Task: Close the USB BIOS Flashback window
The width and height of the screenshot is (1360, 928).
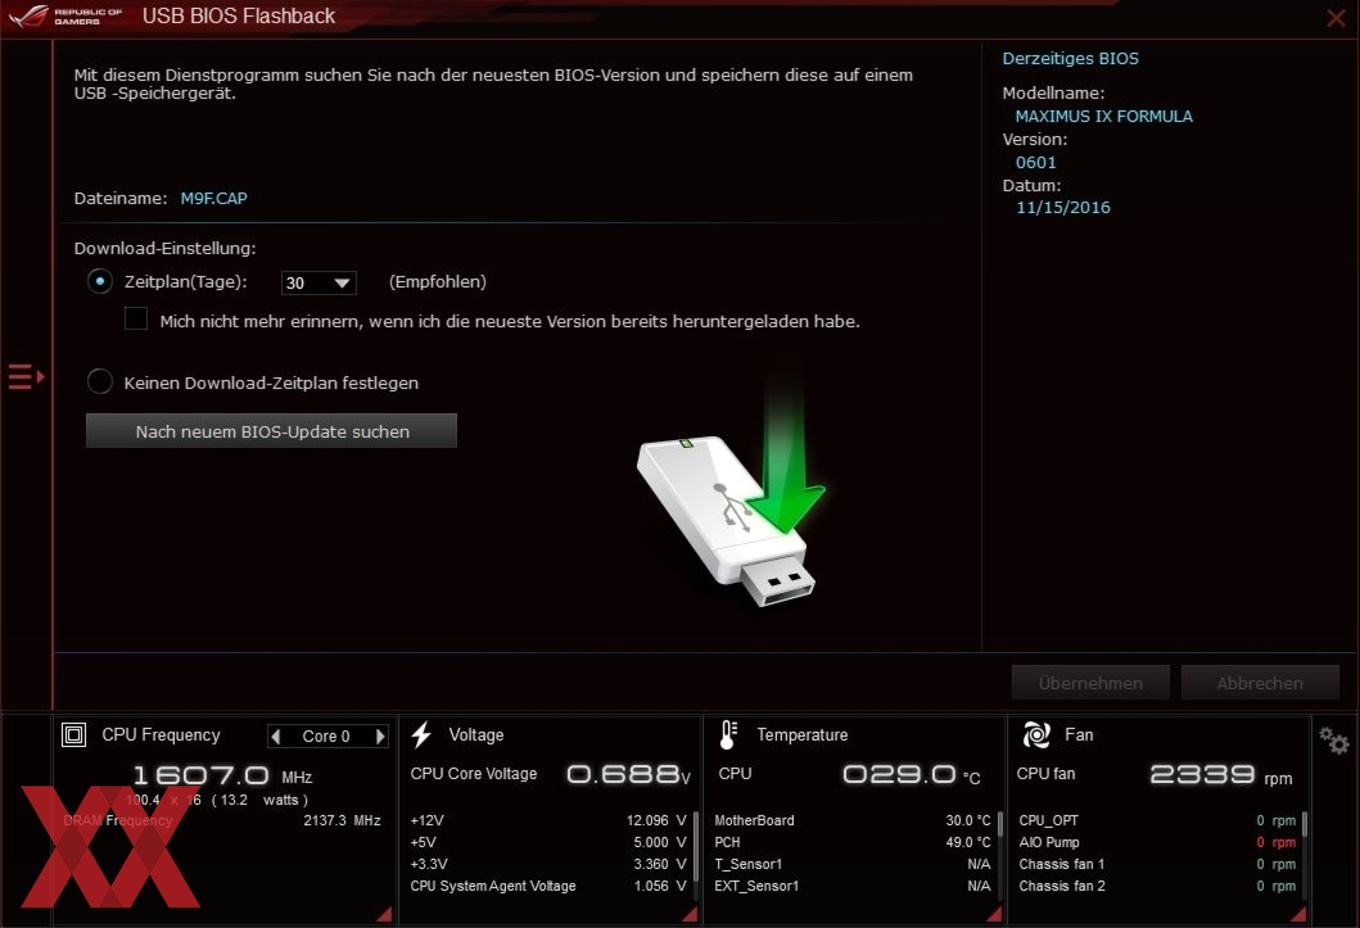Action: click(x=1335, y=17)
